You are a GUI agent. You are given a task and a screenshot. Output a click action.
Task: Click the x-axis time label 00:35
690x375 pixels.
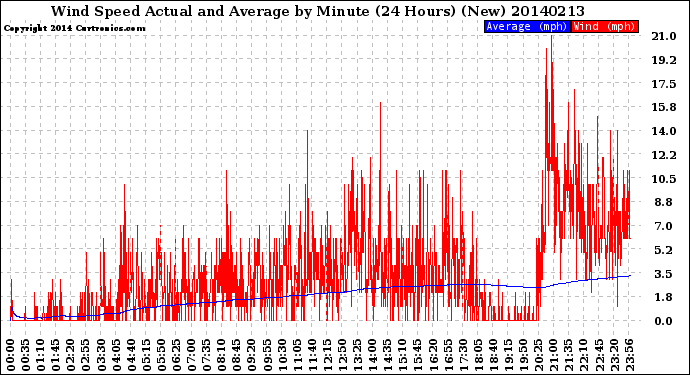tap(26, 355)
